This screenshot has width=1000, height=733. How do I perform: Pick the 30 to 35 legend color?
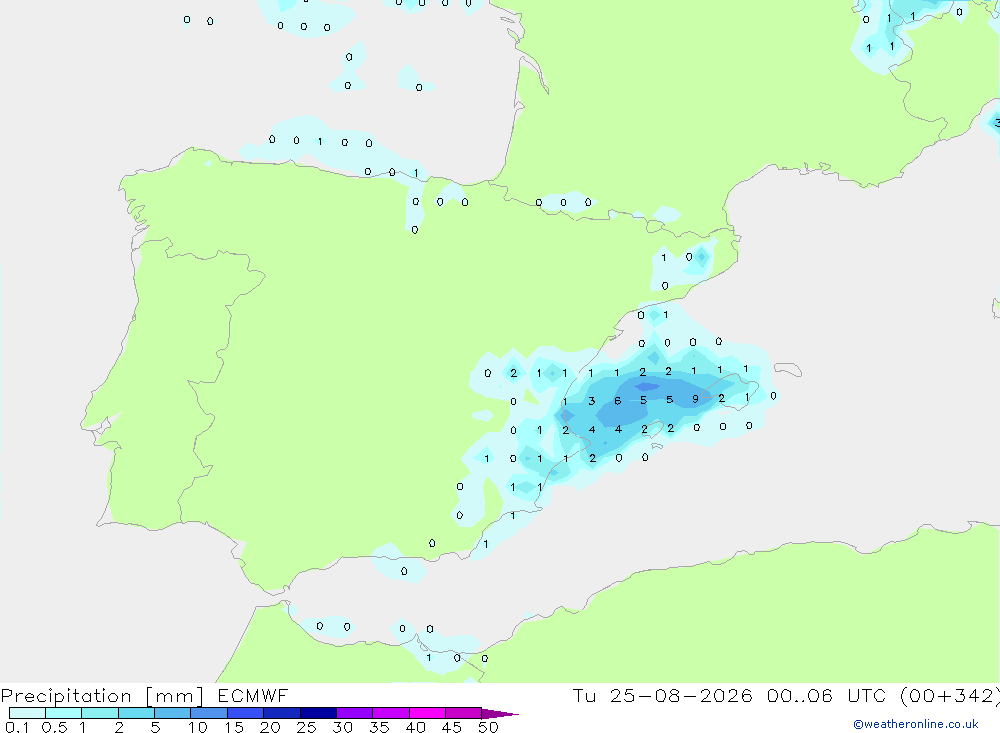355,713
